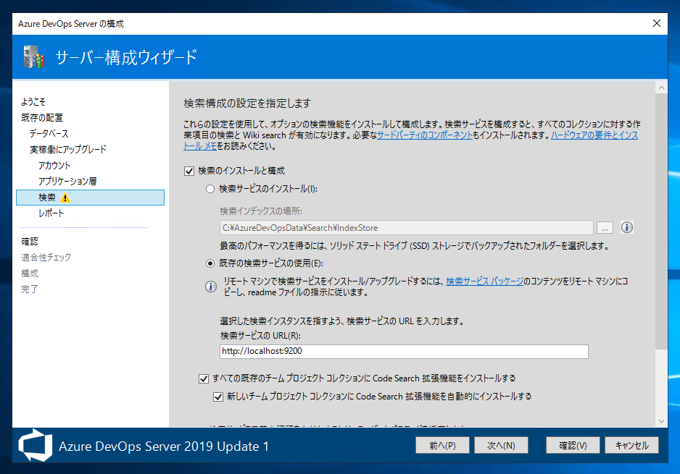Toggle Code Search install for all existing collections
Viewport: 680px width, 474px height.
click(203, 379)
